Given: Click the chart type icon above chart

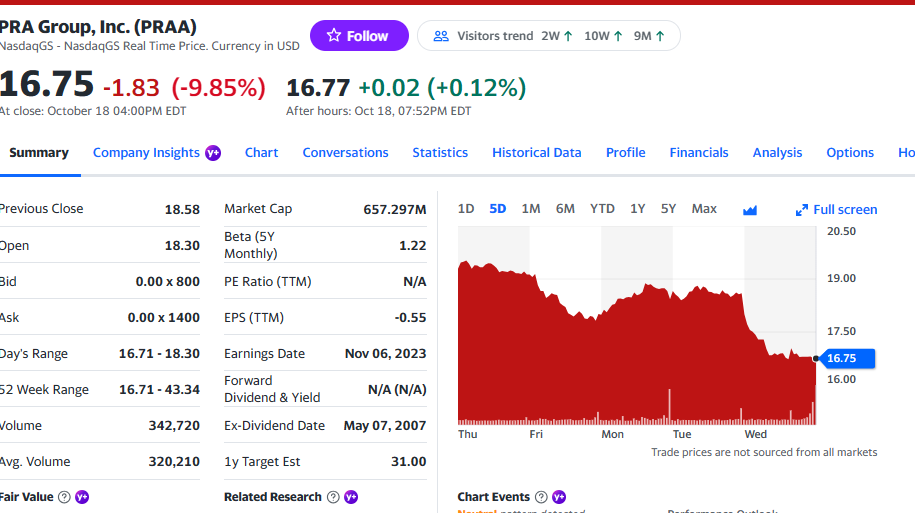Looking at the screenshot, I should (x=750, y=210).
